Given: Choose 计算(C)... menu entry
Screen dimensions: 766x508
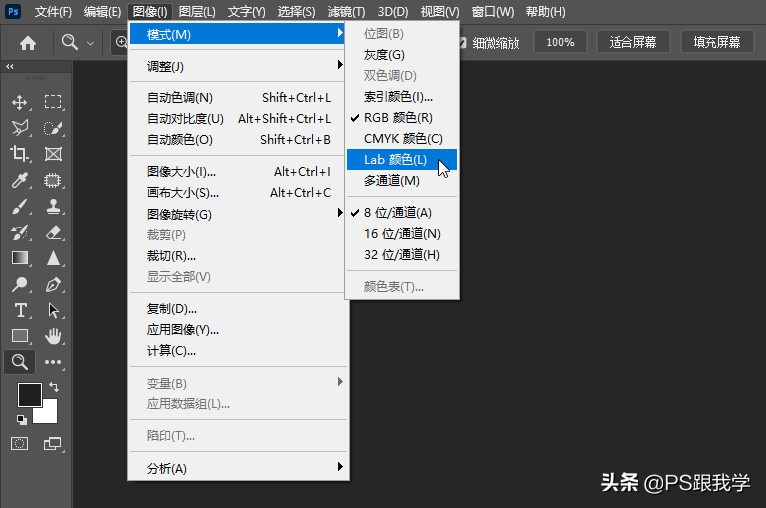Looking at the screenshot, I should (x=239, y=350).
